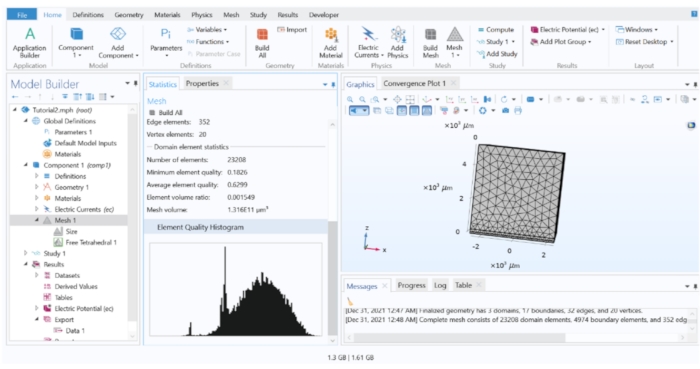The height and width of the screenshot is (369, 700).
Task: Click Build All in the Statistics panel
Action: (x=166, y=112)
